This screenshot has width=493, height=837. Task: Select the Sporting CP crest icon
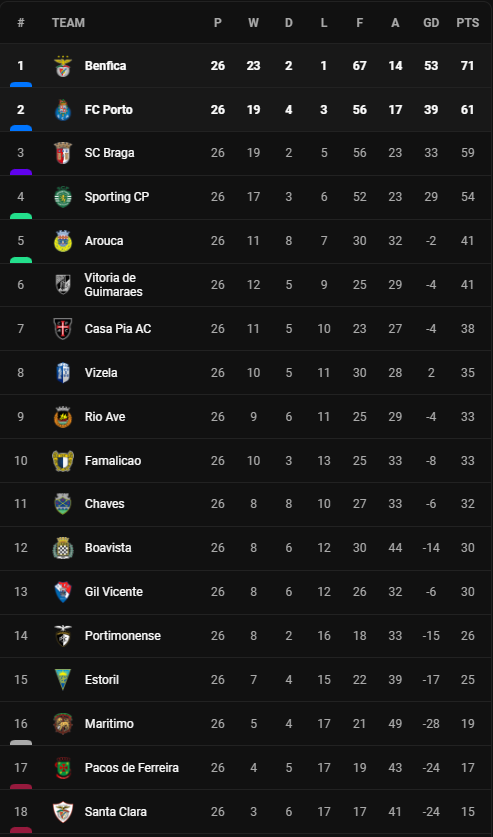[63, 197]
